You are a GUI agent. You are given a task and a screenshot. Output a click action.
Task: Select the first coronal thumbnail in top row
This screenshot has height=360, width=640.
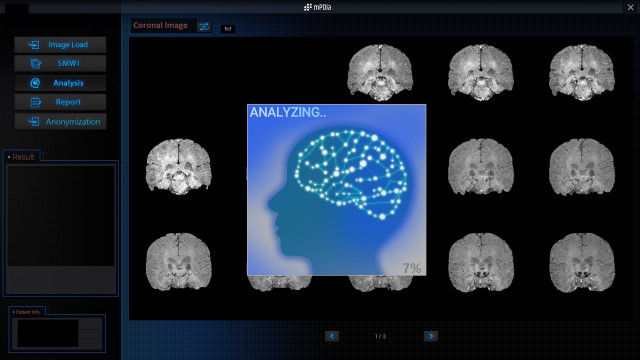[380, 73]
